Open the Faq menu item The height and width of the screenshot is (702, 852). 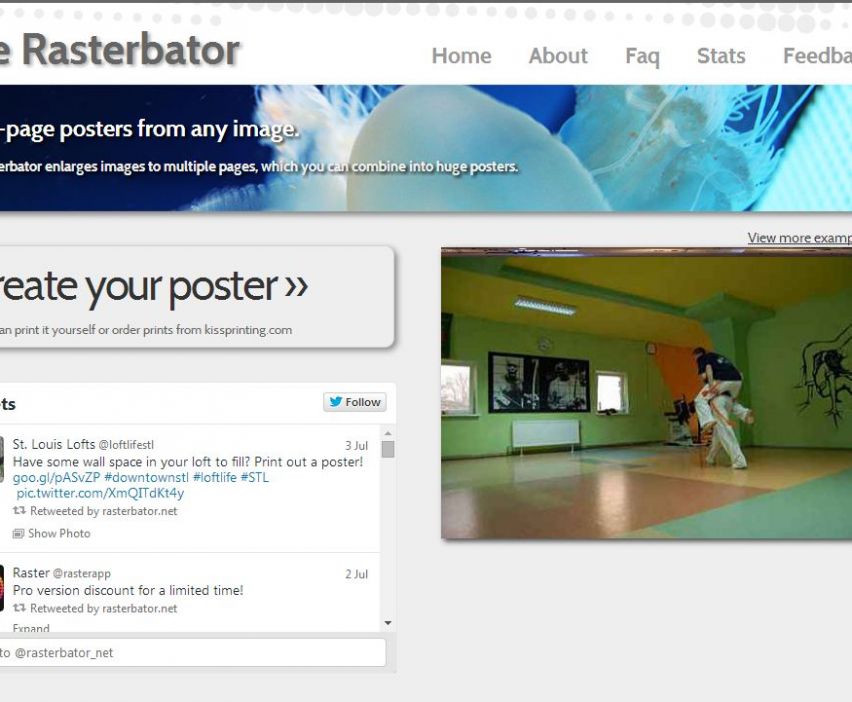[x=642, y=56]
